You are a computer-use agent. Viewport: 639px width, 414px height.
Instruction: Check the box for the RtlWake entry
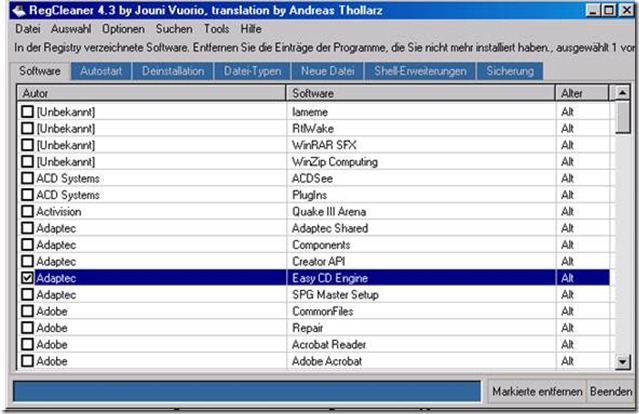click(27, 128)
